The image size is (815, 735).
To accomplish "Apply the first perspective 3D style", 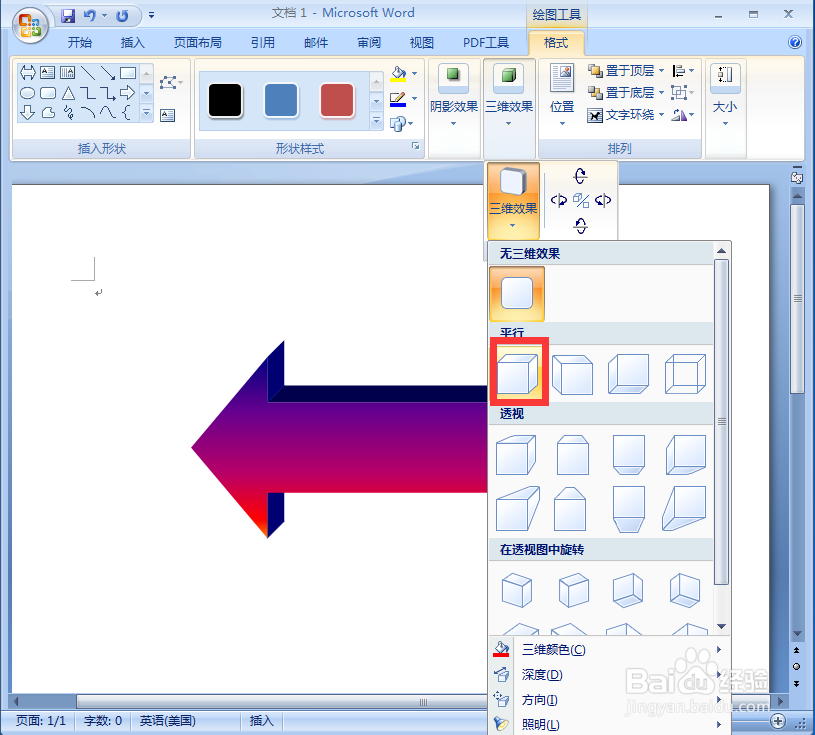I will 516,455.
